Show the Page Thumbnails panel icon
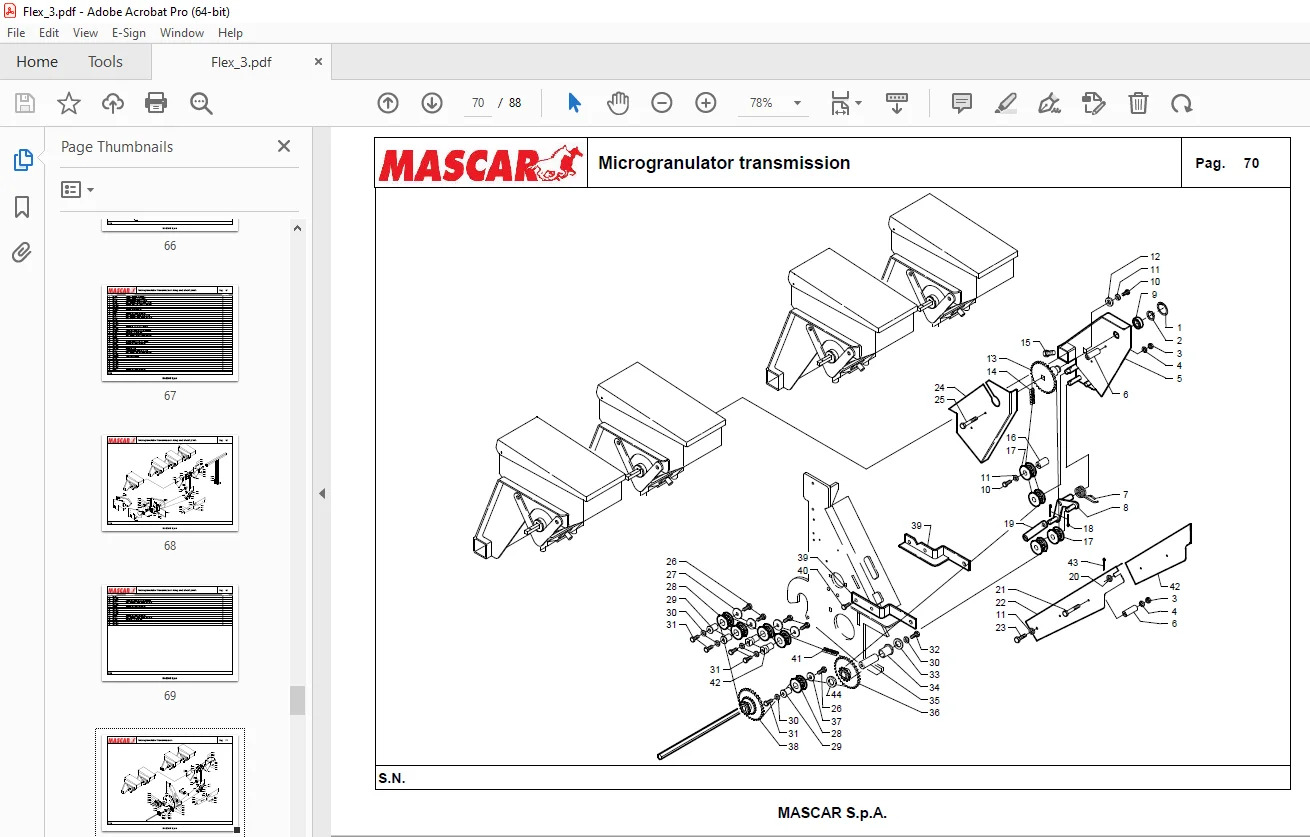Image resolution: width=1310 pixels, height=837 pixels. (22, 160)
